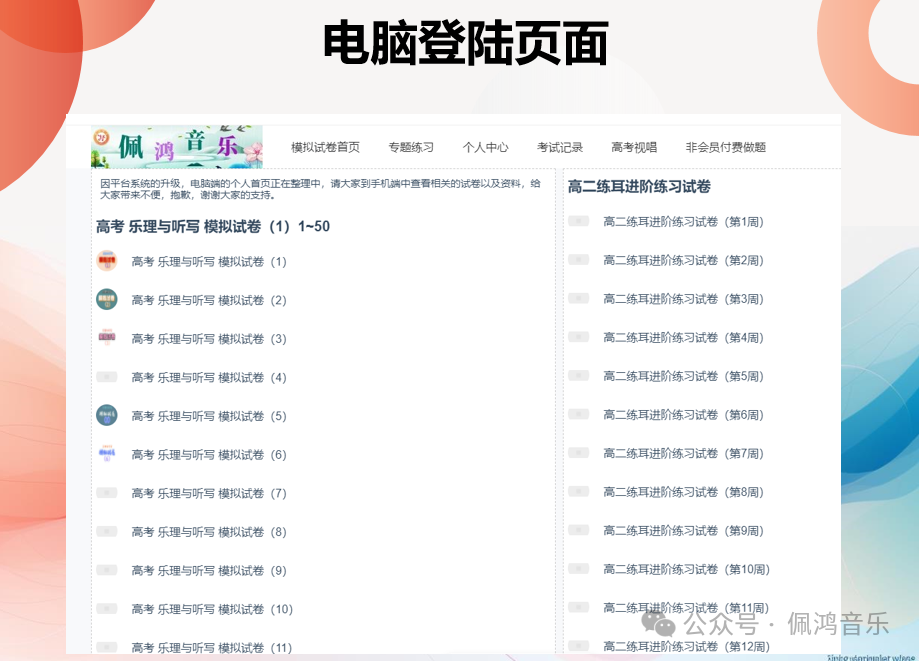The image size is (919, 661).
Task: Click the 因平台系统的升级 notice text
Action: pos(320,189)
